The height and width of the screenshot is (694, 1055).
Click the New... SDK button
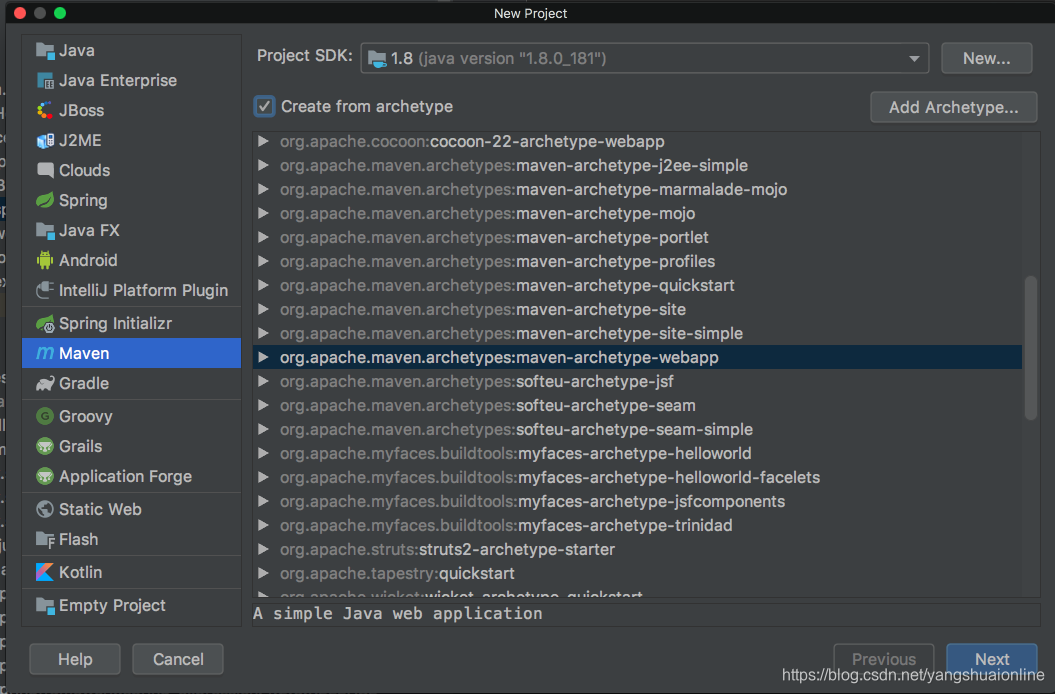[x=986, y=59]
